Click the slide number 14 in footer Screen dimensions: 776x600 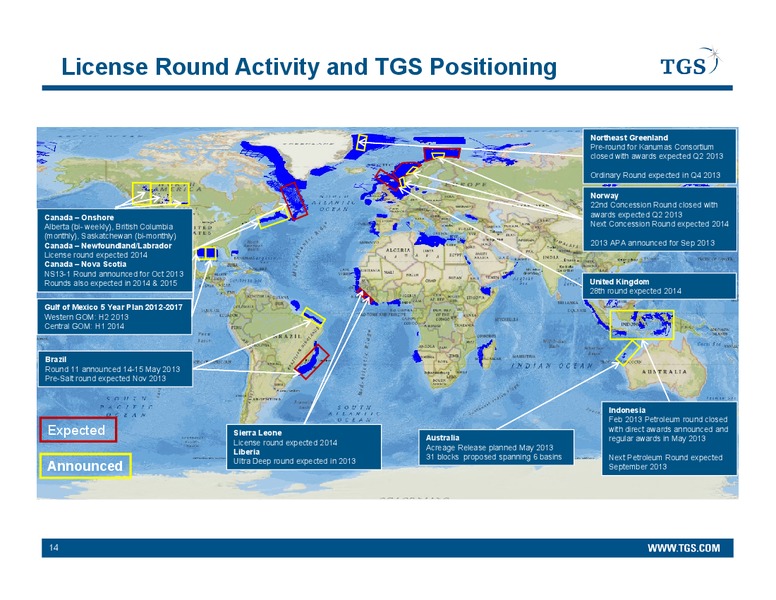click(x=53, y=548)
